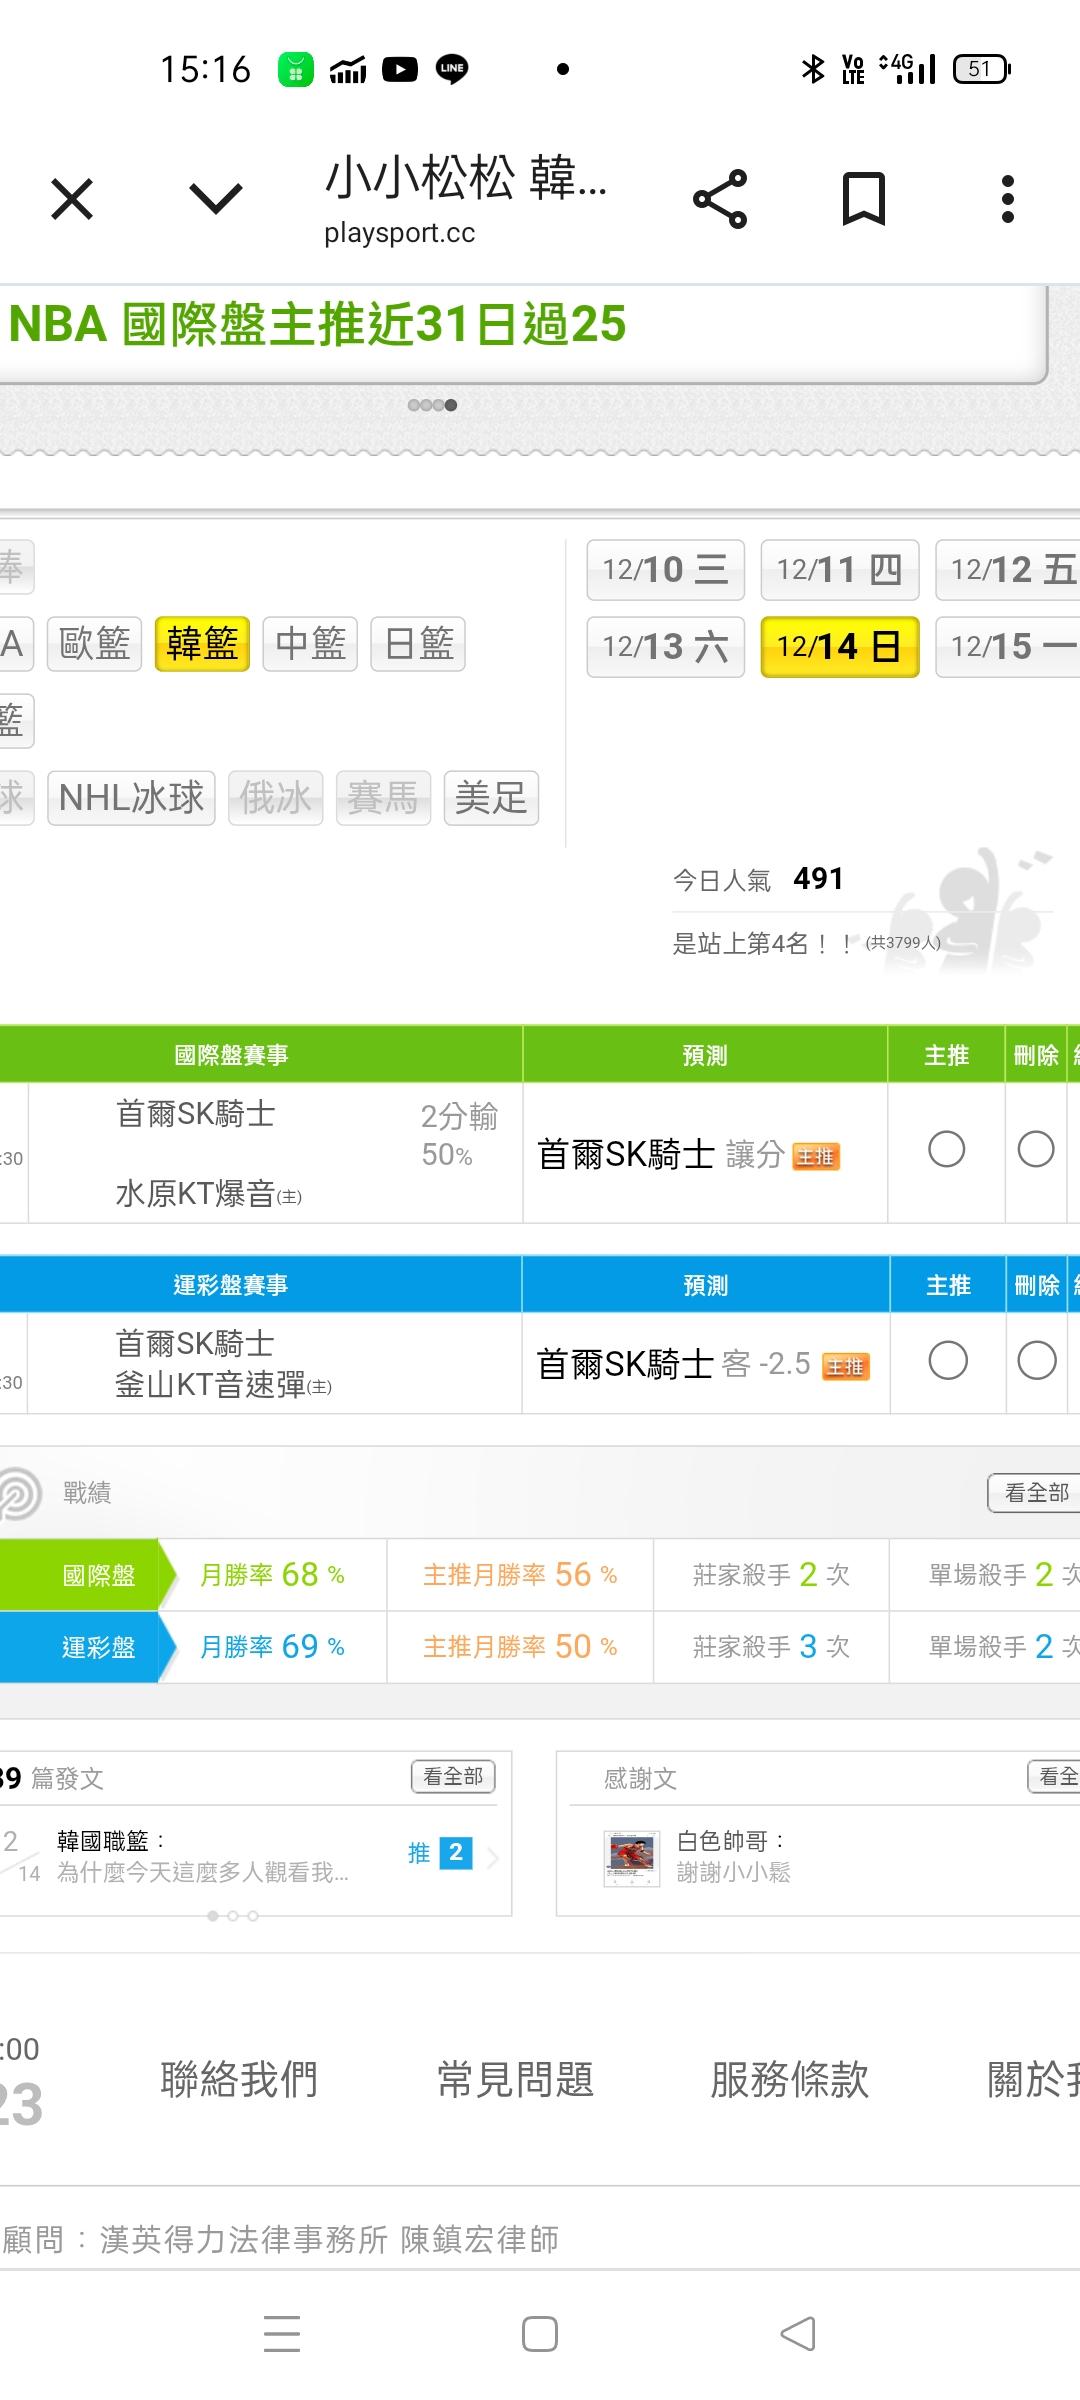
Task: Select the 12/13 六 date tab
Action: coord(665,647)
